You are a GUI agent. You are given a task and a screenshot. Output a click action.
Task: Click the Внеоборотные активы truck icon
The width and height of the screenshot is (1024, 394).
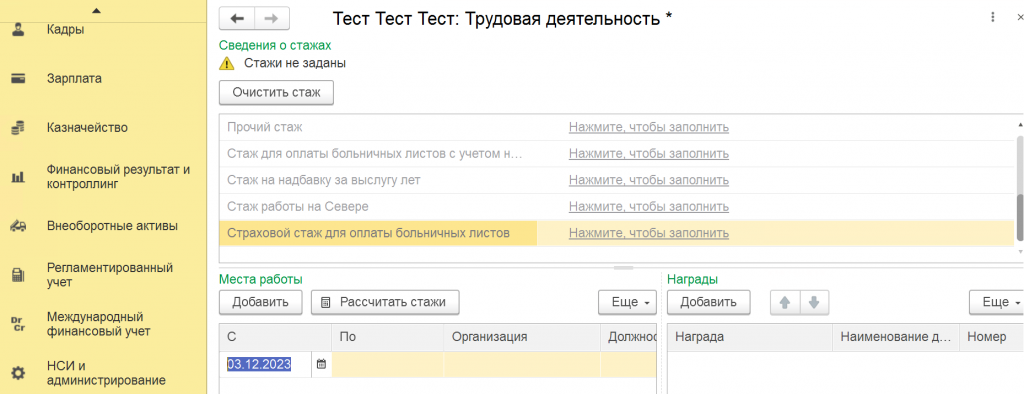[x=19, y=227]
